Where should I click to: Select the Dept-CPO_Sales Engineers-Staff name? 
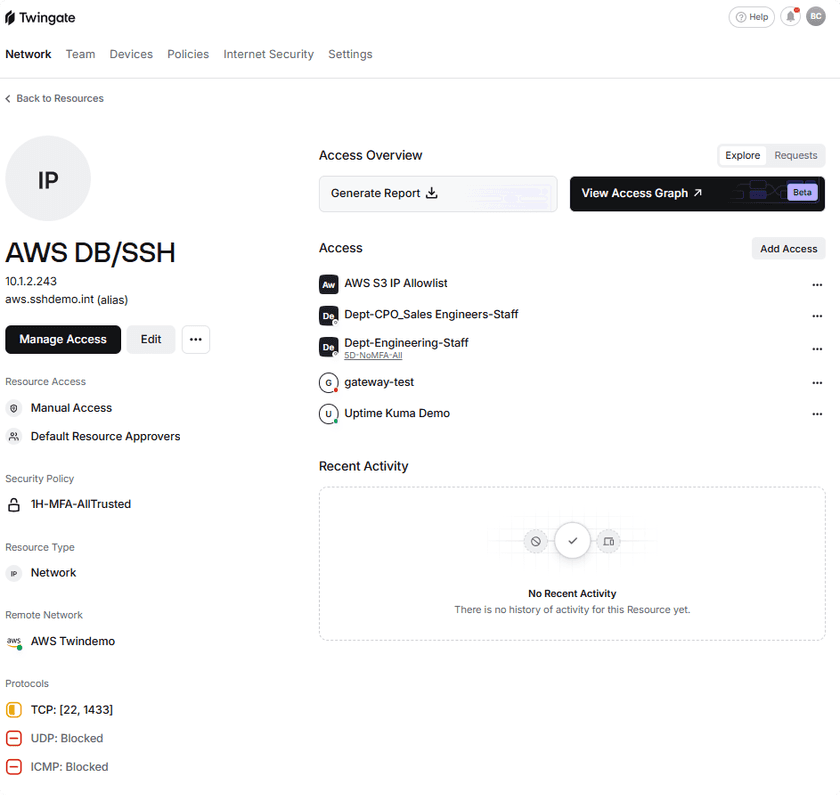[431, 314]
